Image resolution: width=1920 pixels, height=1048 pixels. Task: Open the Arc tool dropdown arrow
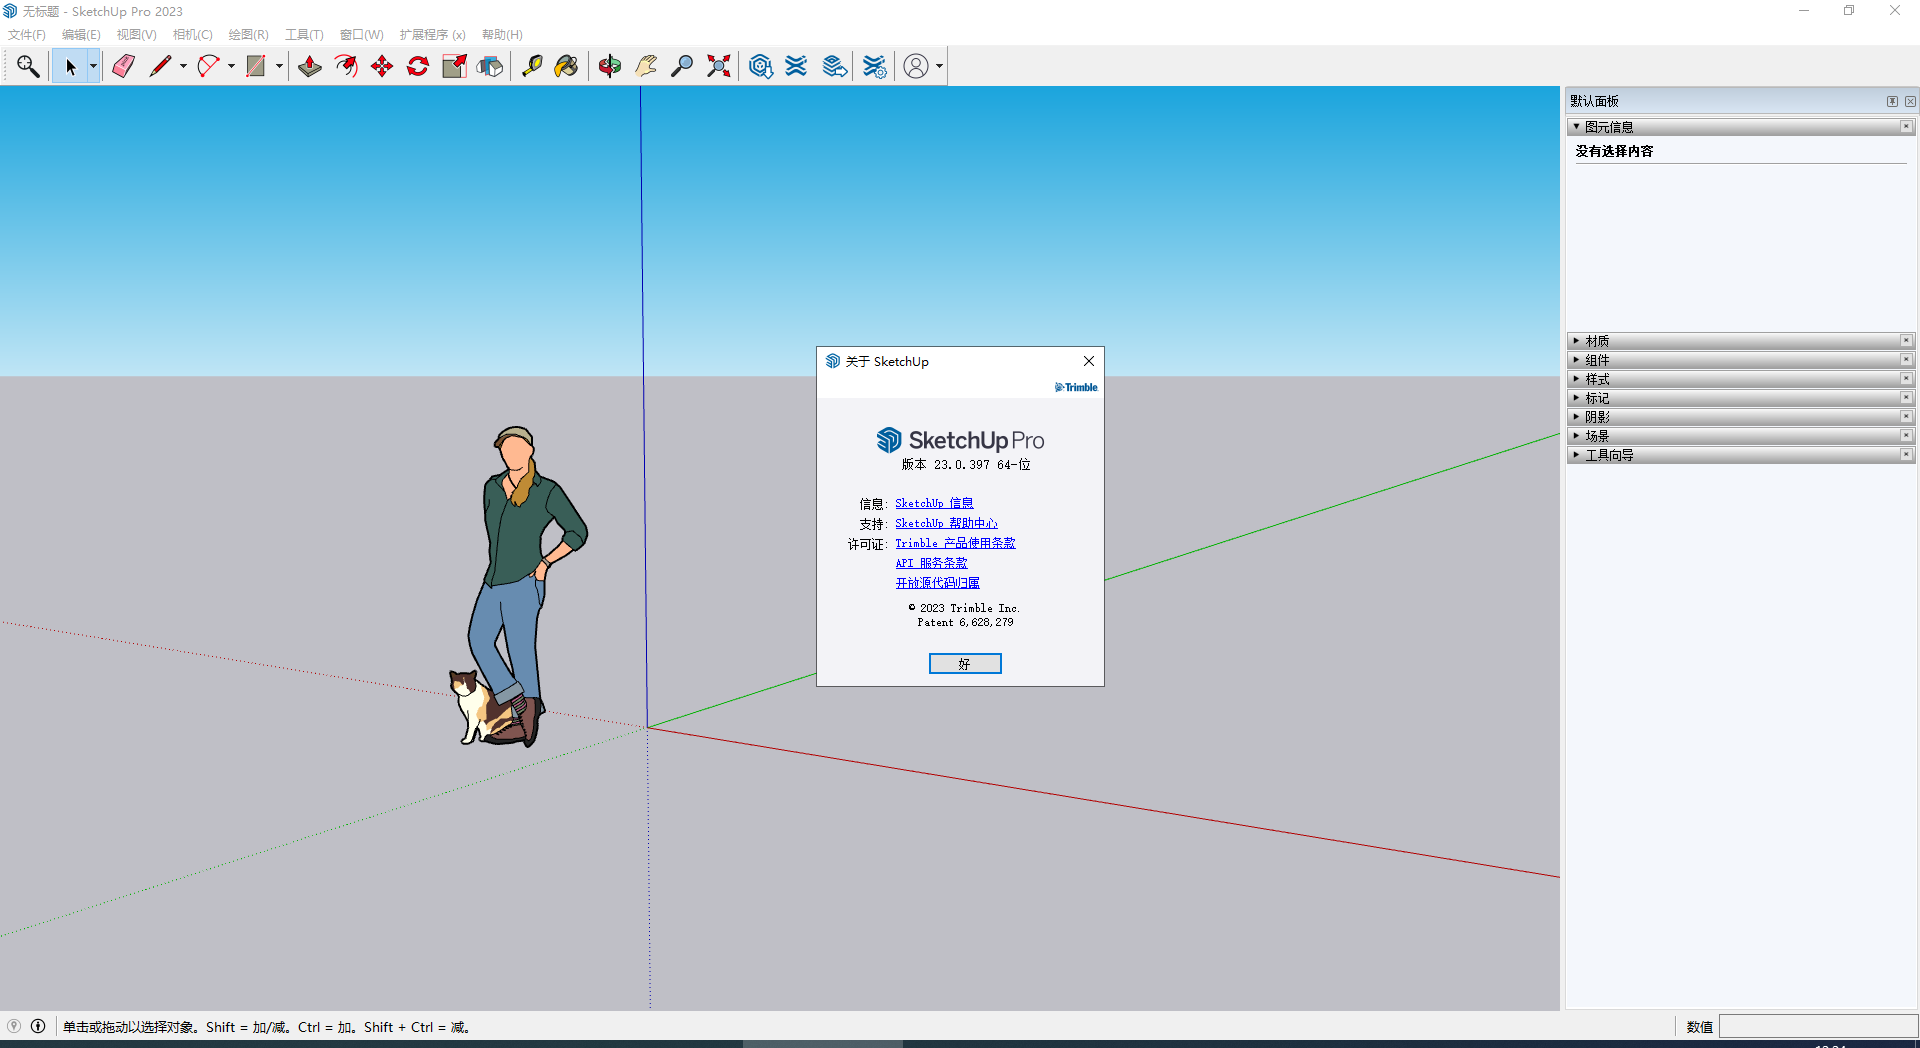pos(231,66)
